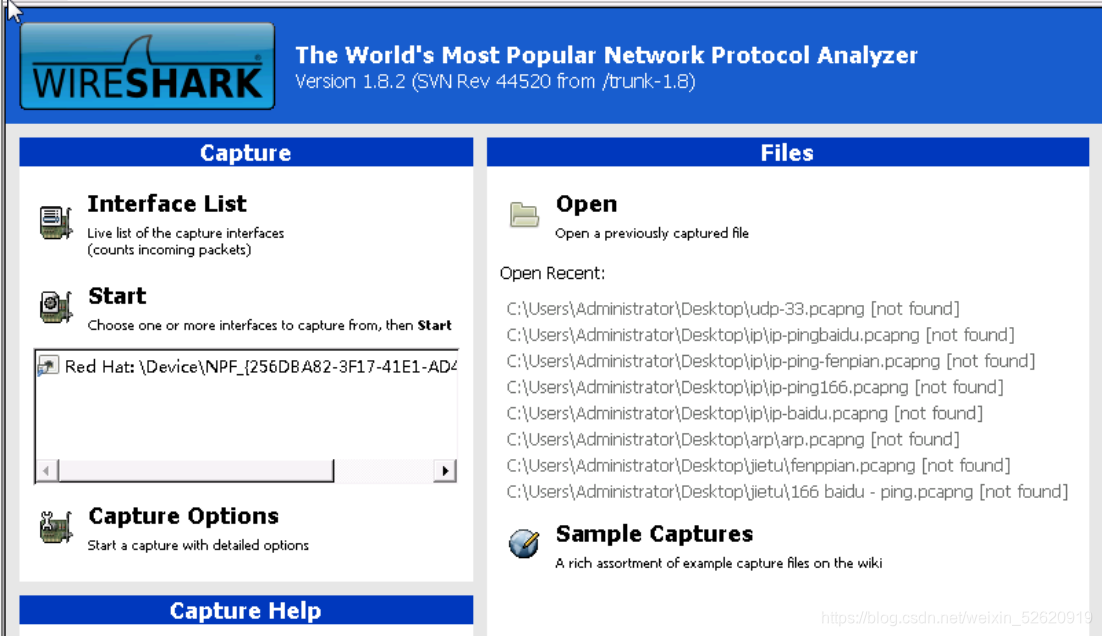Viewport: 1102px width, 636px height.
Task: Click 'Live list of the capture interfaces' description
Action: pyautogui.click(x=186, y=233)
